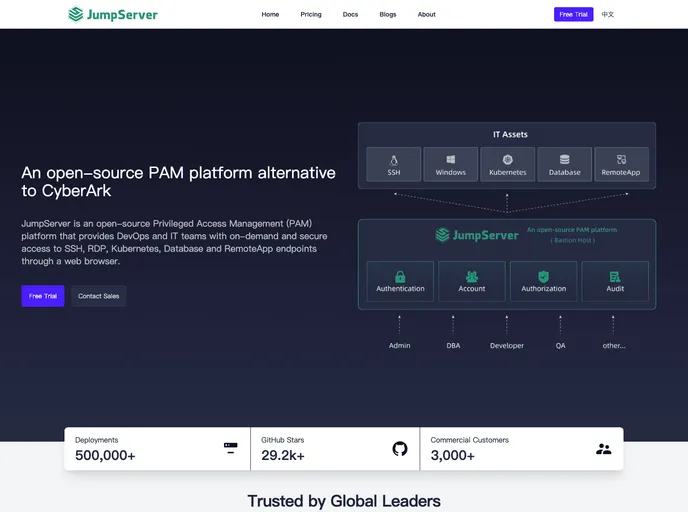Click the Authentication lock icon
This screenshot has width=688, height=512.
(400, 276)
